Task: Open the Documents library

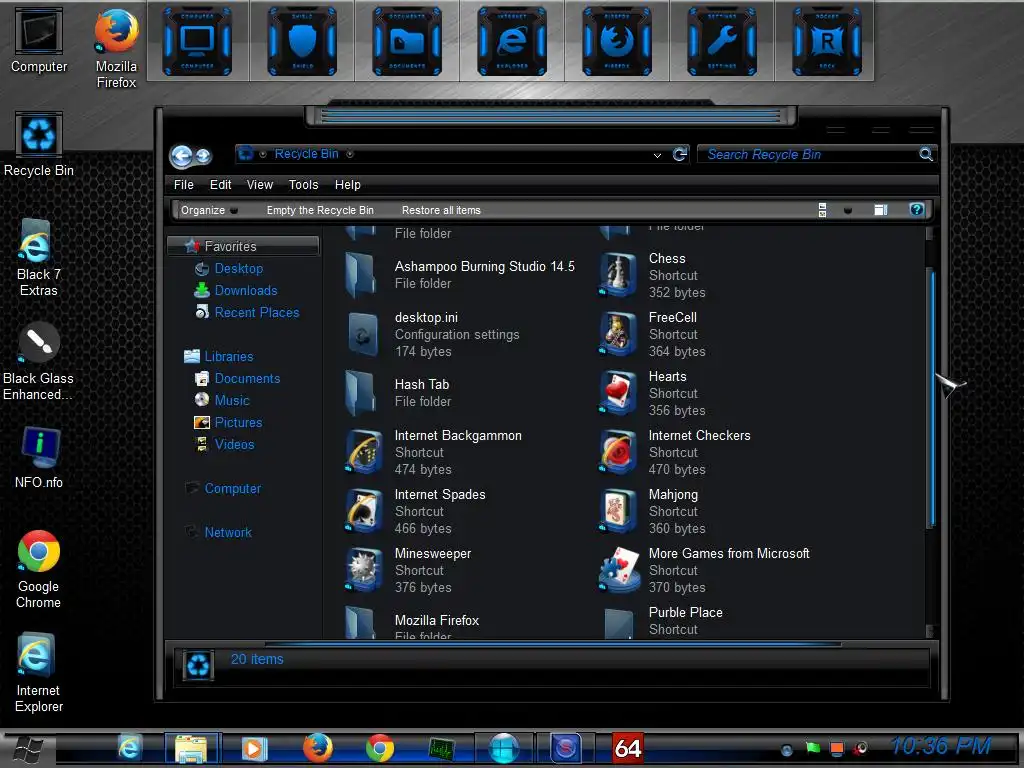Action: tap(247, 378)
